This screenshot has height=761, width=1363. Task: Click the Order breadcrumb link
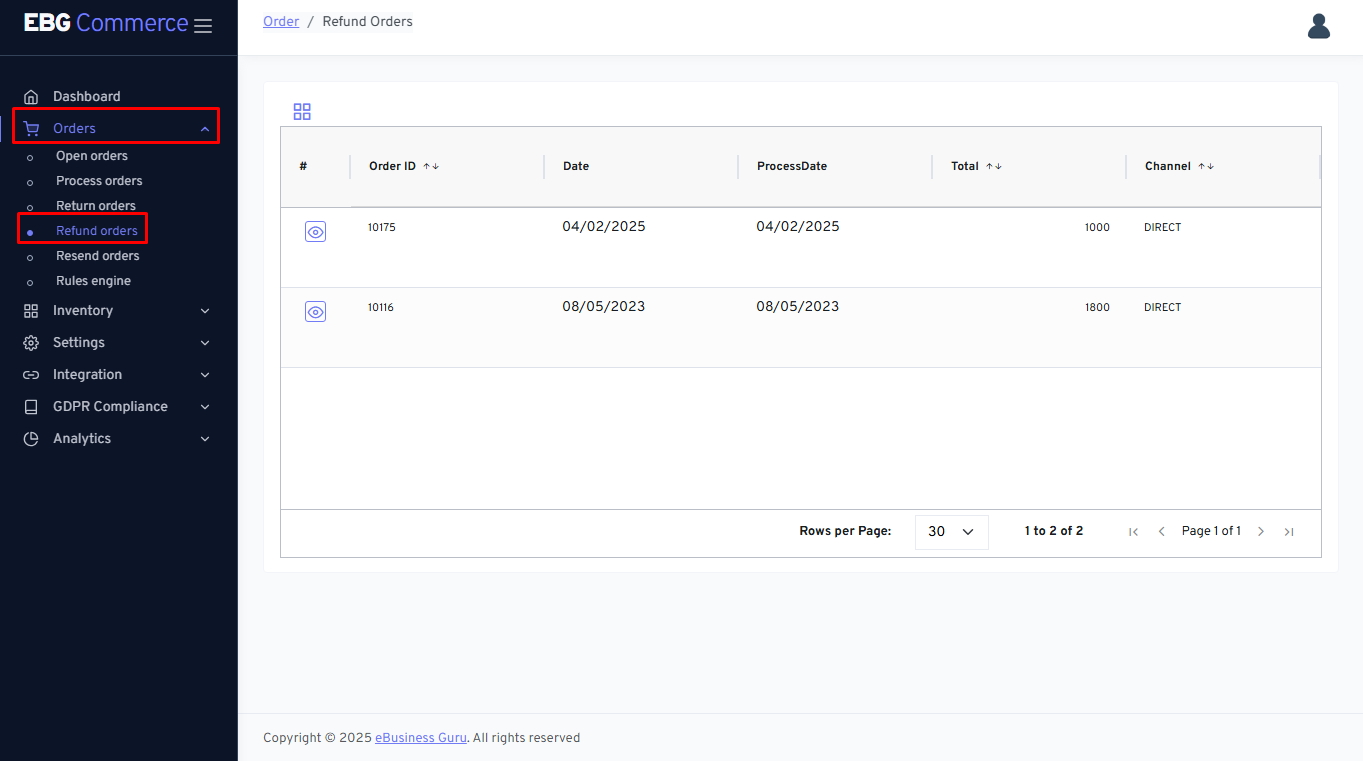coord(281,21)
